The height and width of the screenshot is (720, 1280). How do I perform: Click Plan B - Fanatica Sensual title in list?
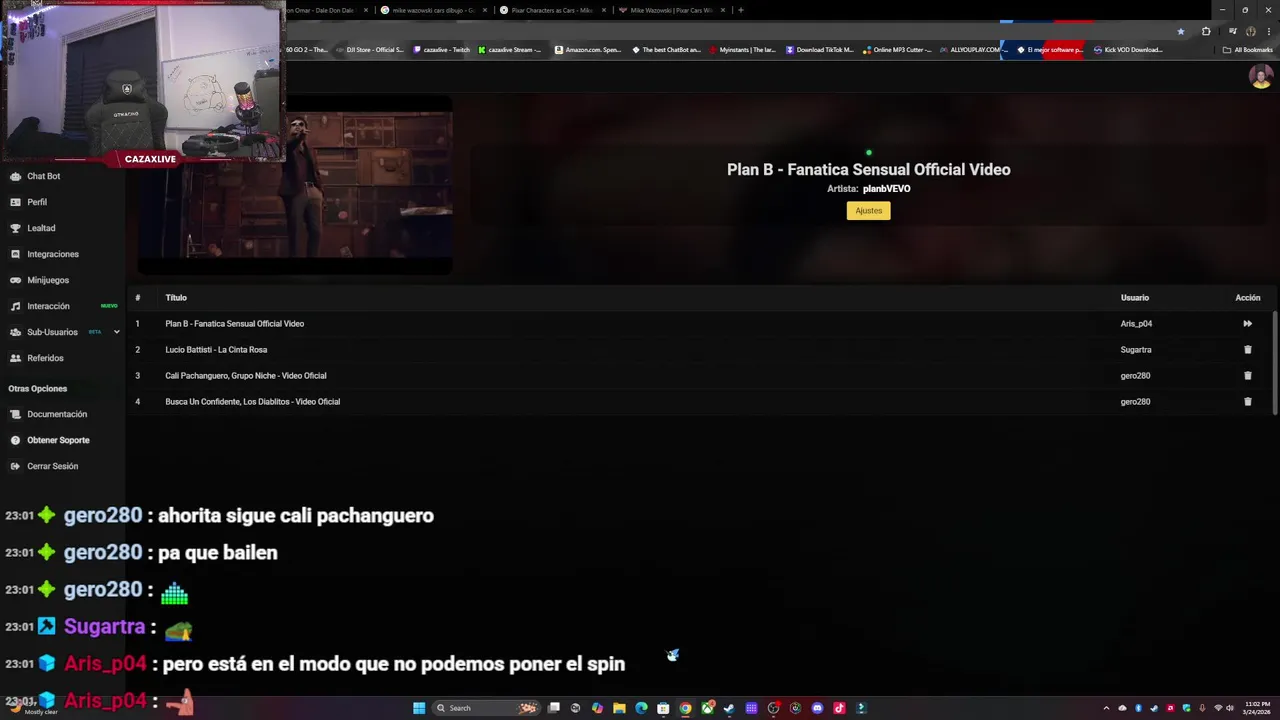click(x=234, y=324)
